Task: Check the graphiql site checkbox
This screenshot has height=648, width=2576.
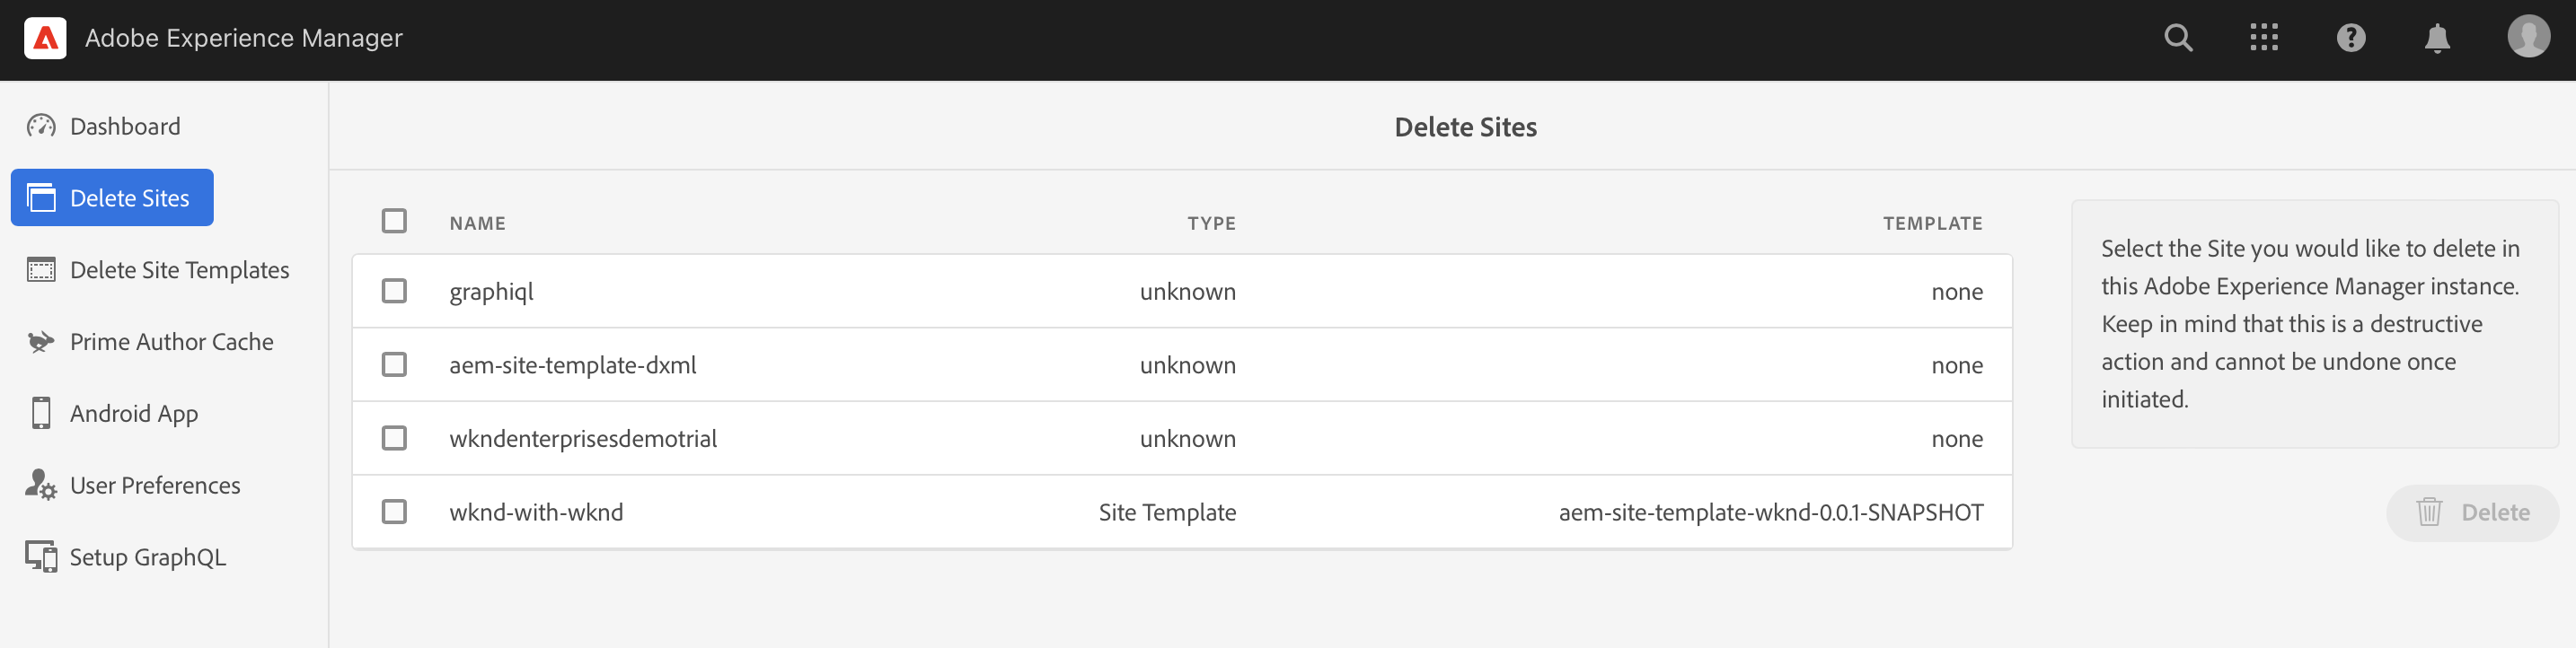Action: tap(394, 291)
